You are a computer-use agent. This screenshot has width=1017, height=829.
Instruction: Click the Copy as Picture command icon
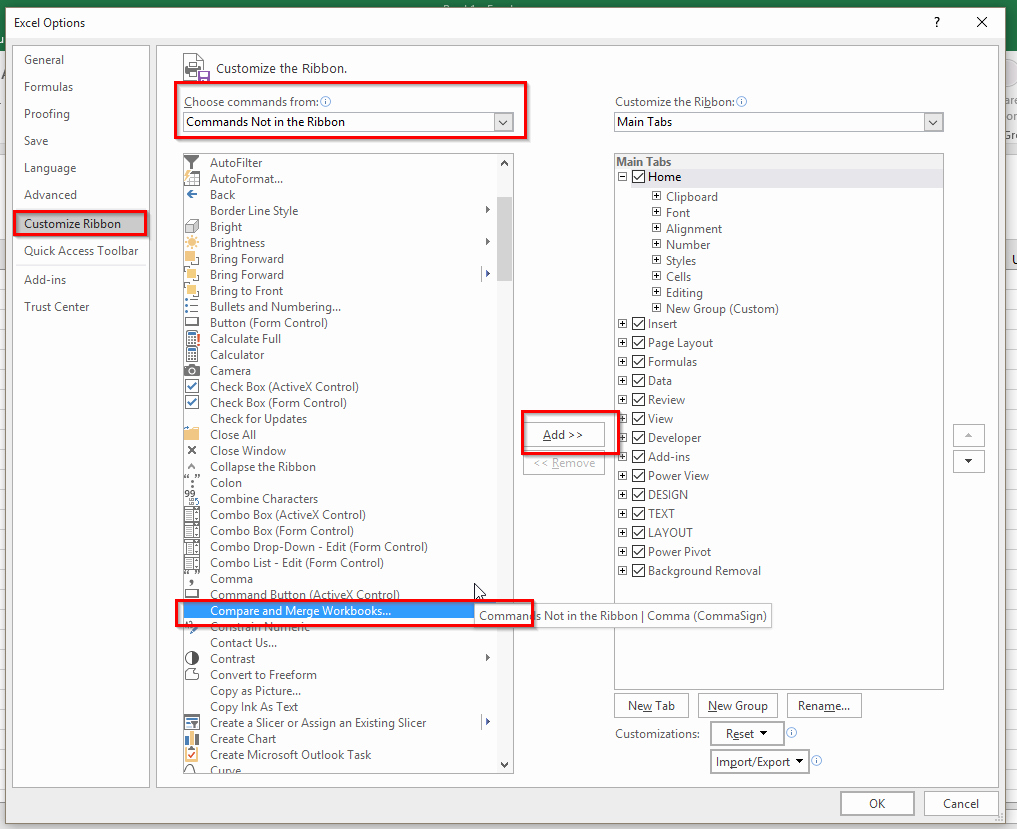click(x=191, y=690)
